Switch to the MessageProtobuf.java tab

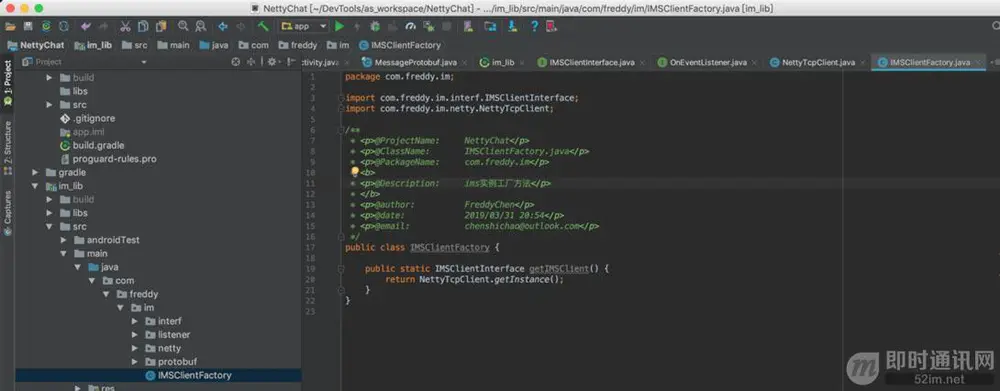coord(415,63)
